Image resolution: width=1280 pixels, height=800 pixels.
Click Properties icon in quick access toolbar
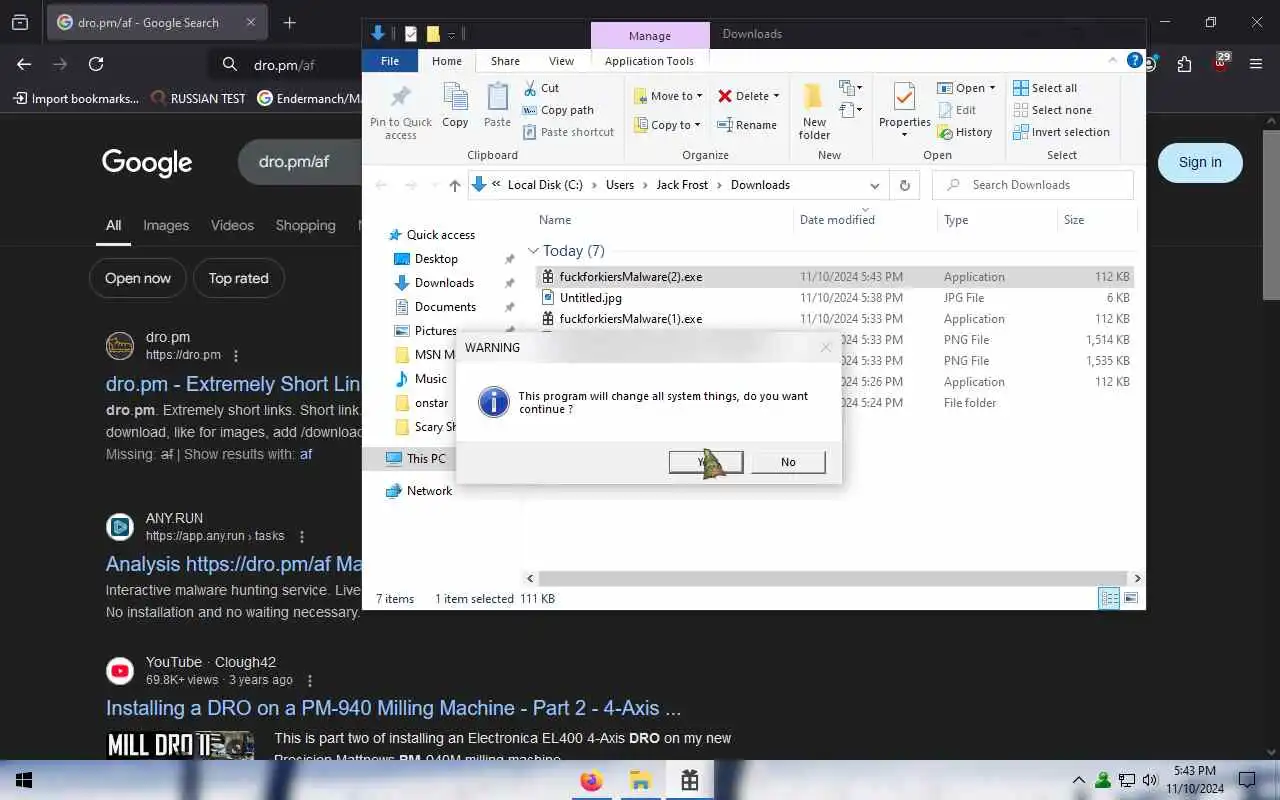click(410, 34)
